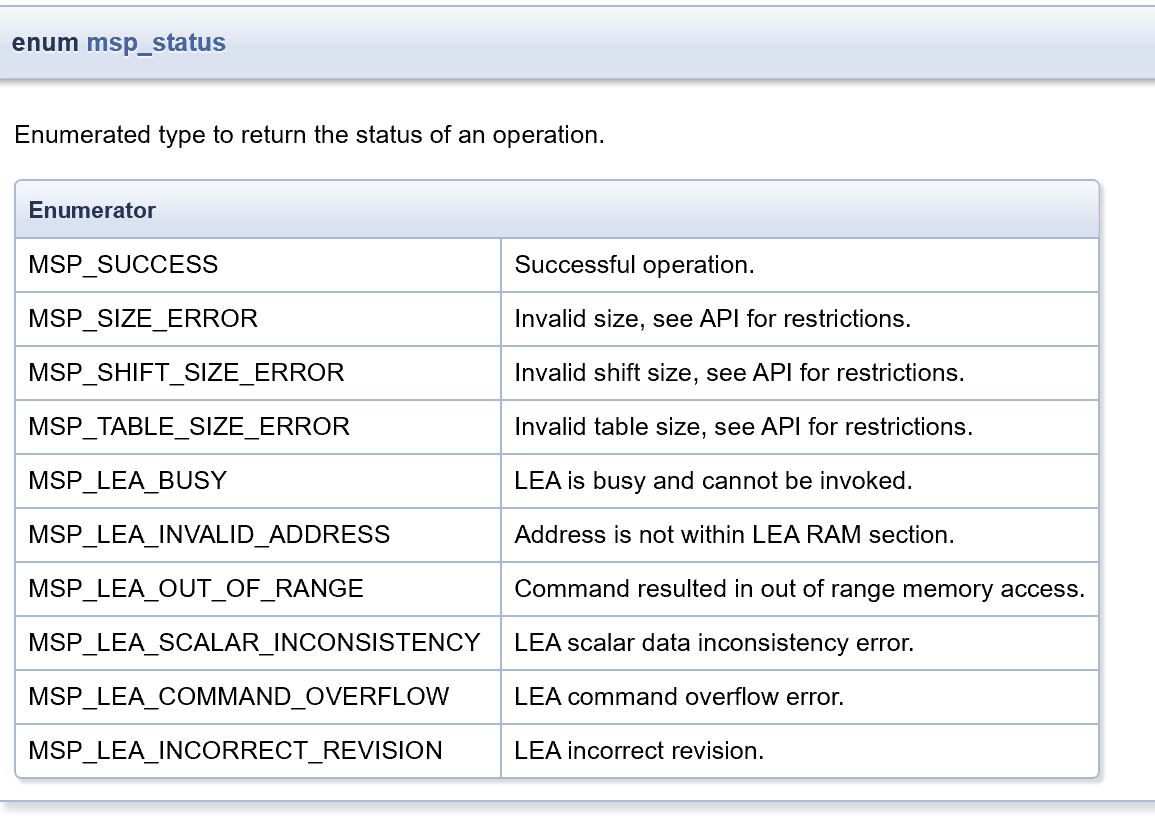Click the MSP_LEA_BUSY enumerator name
This screenshot has width=1155, height=820.
click(128, 481)
